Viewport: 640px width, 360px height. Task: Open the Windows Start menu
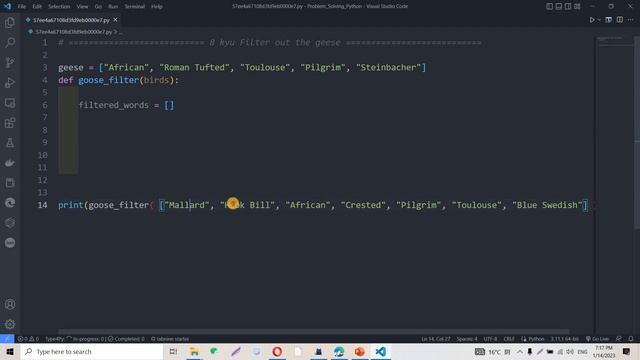tap(10, 351)
